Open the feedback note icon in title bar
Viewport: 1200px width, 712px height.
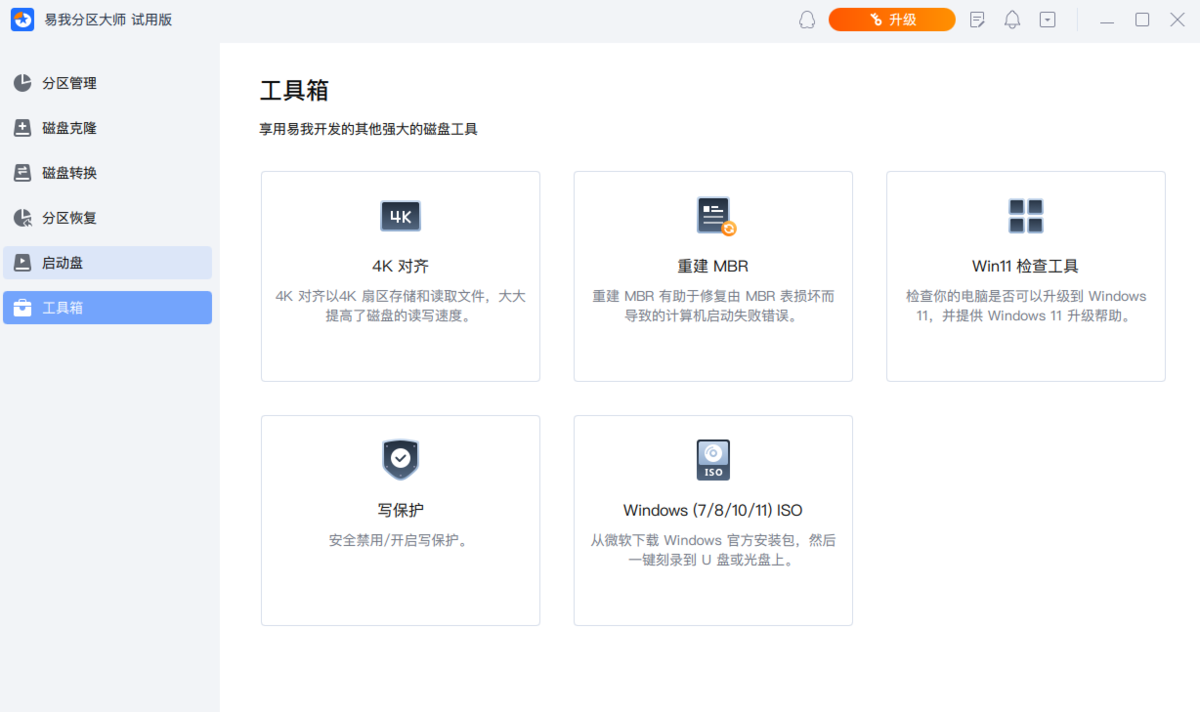[x=977, y=19]
